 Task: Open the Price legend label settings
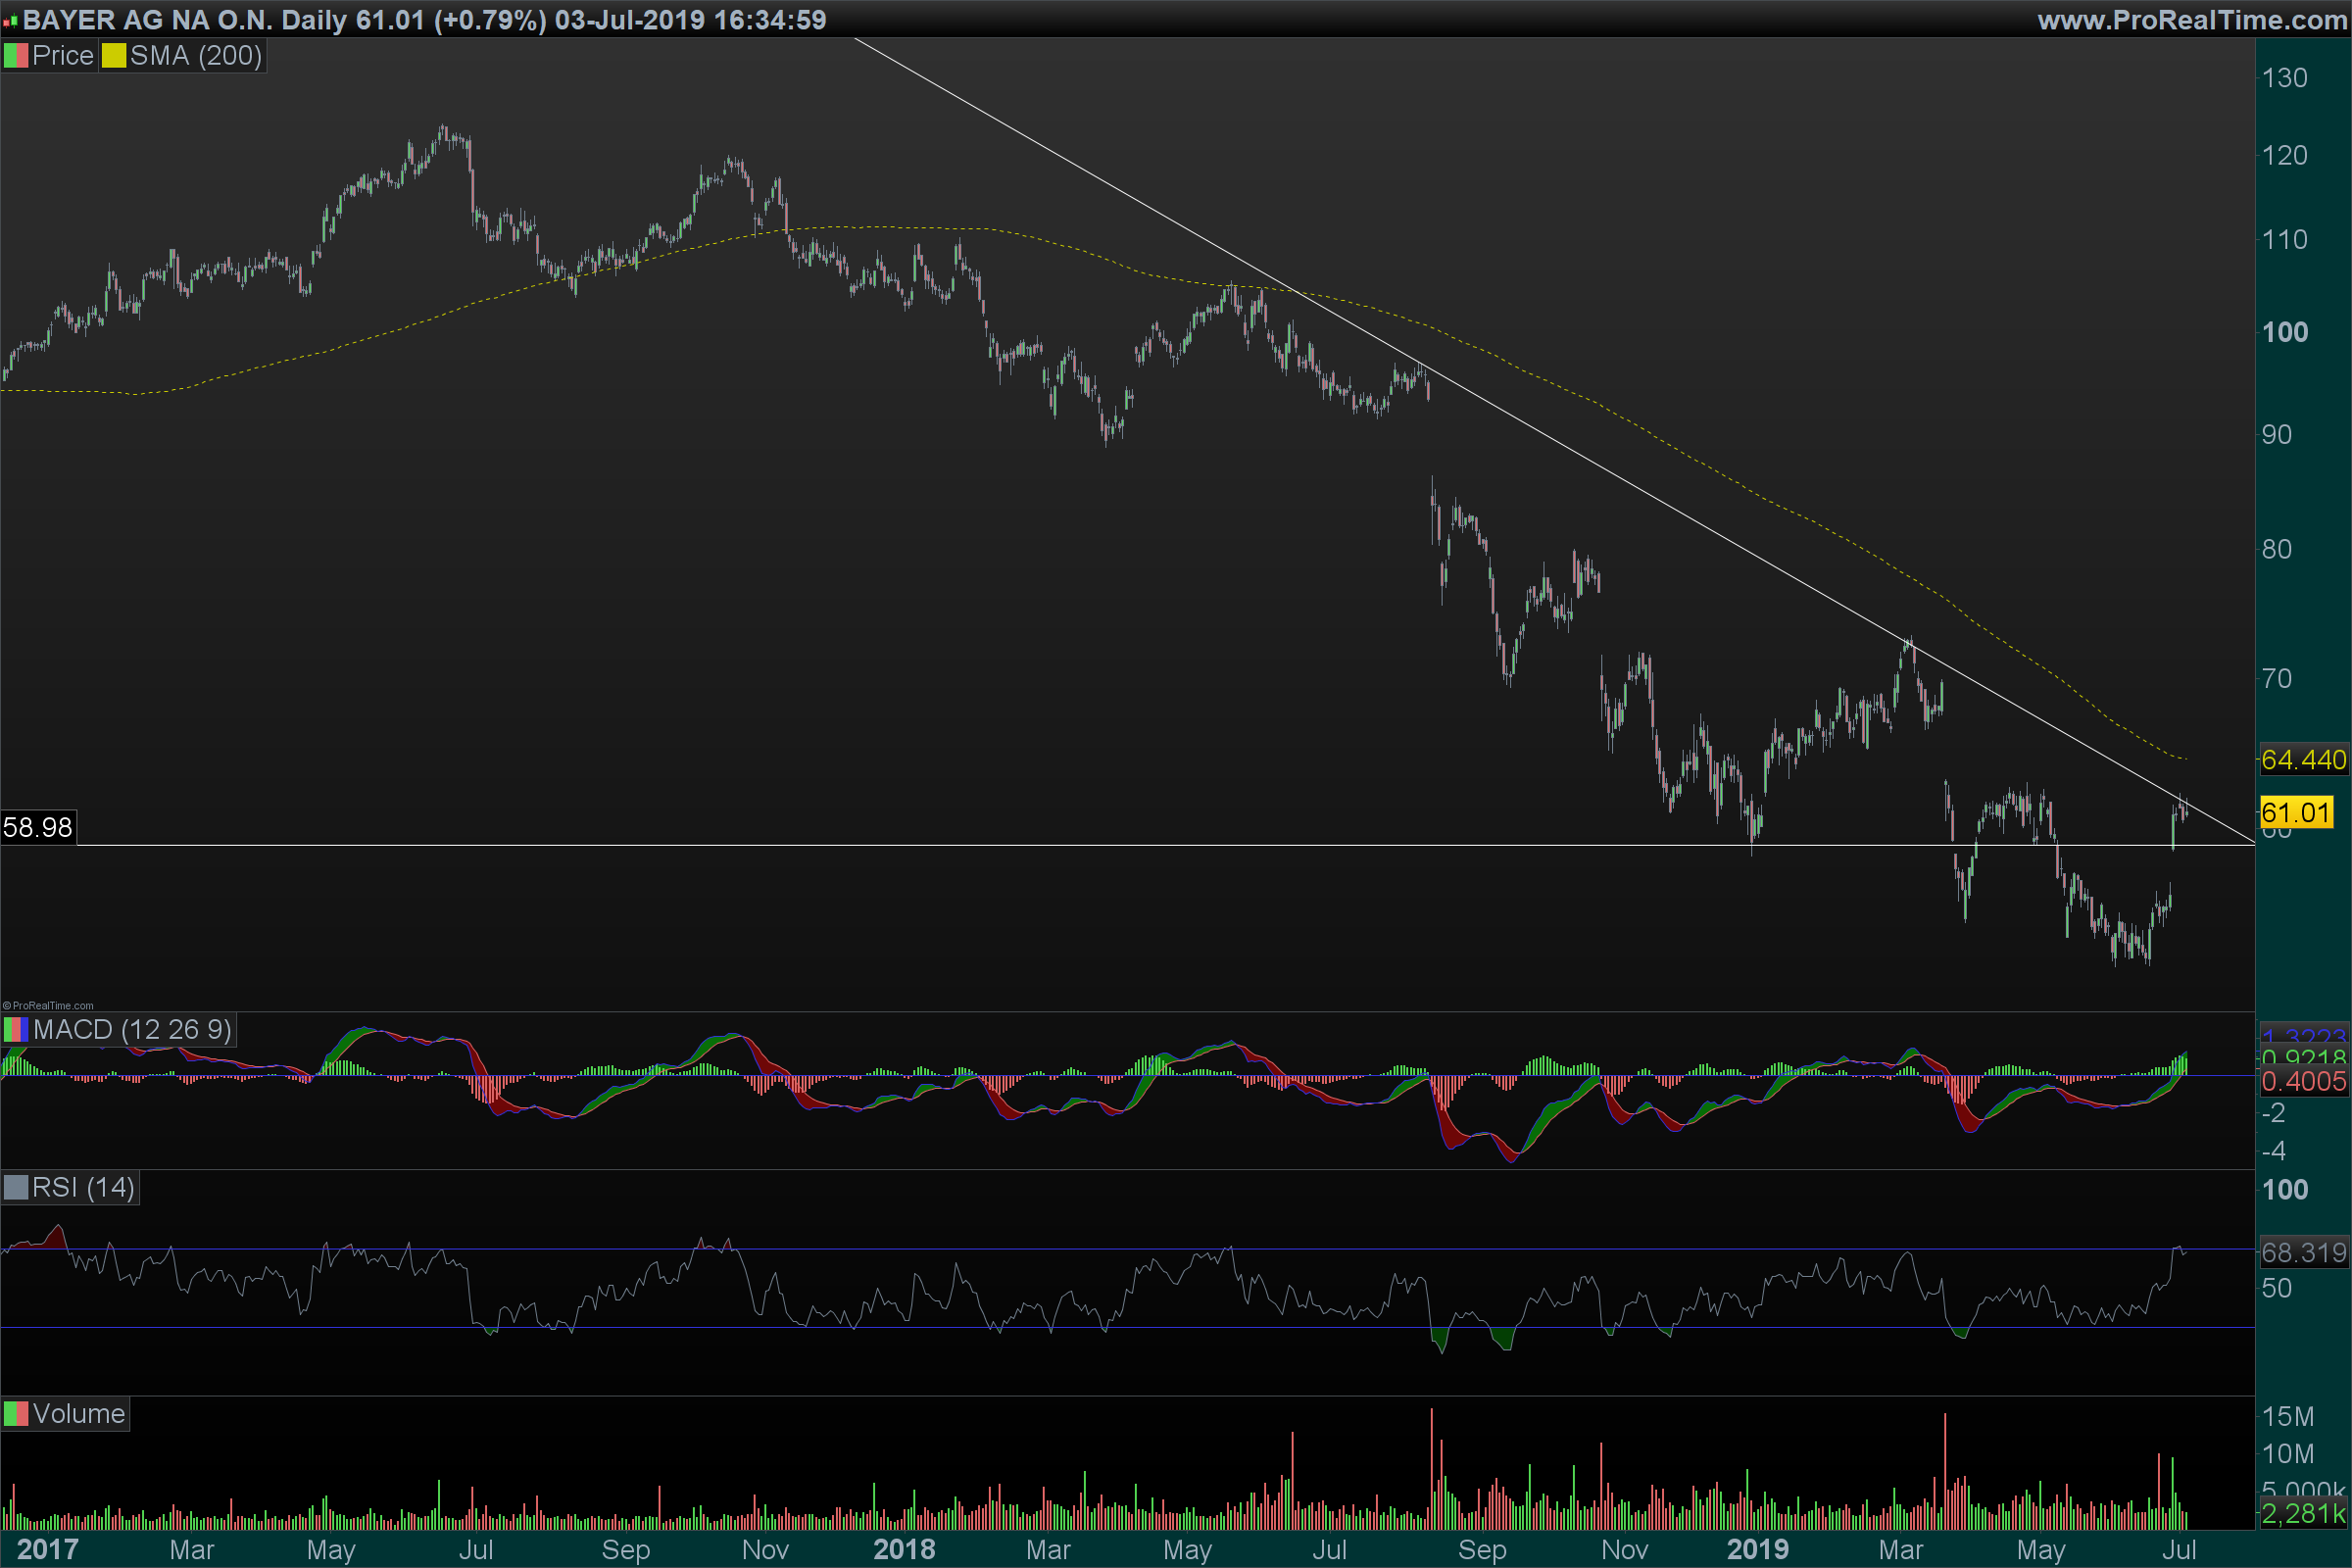coord(62,56)
